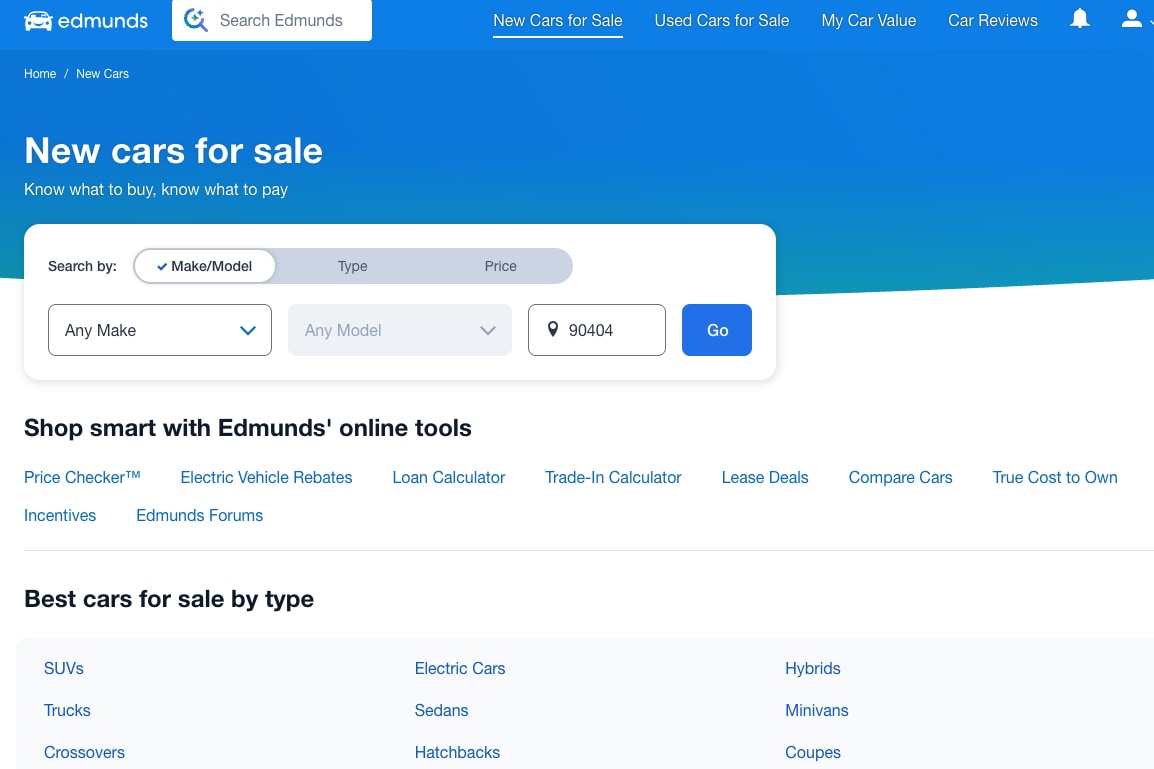Click the Edmunds car logo
Screen dimensions: 1154x769
85,21
